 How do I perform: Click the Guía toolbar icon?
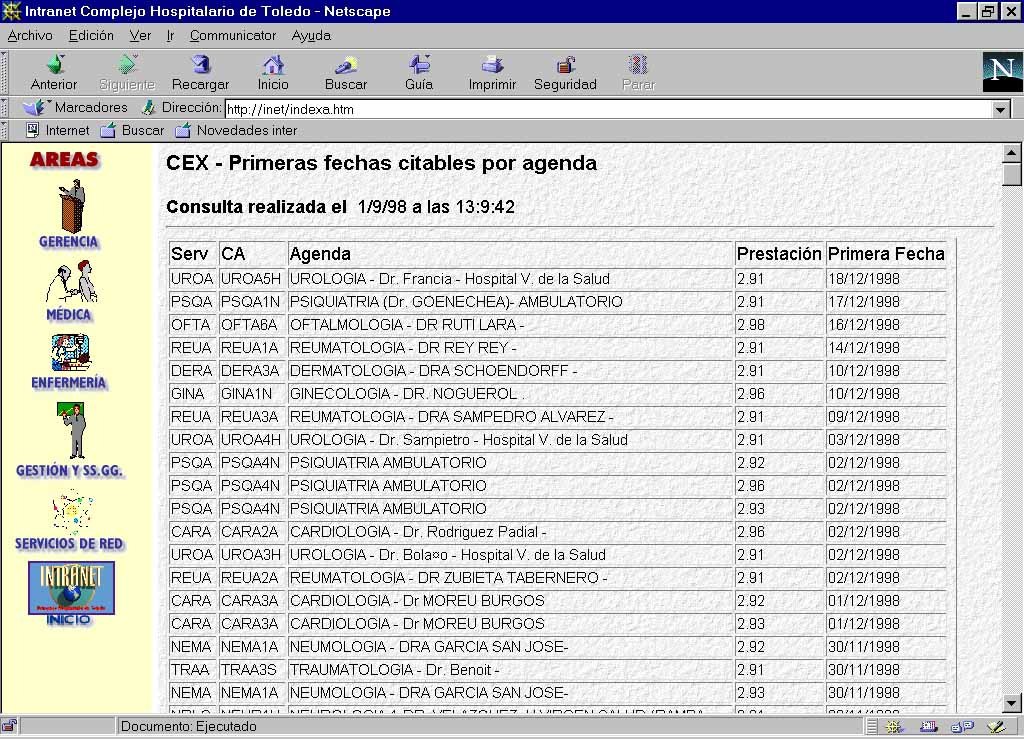tap(419, 66)
